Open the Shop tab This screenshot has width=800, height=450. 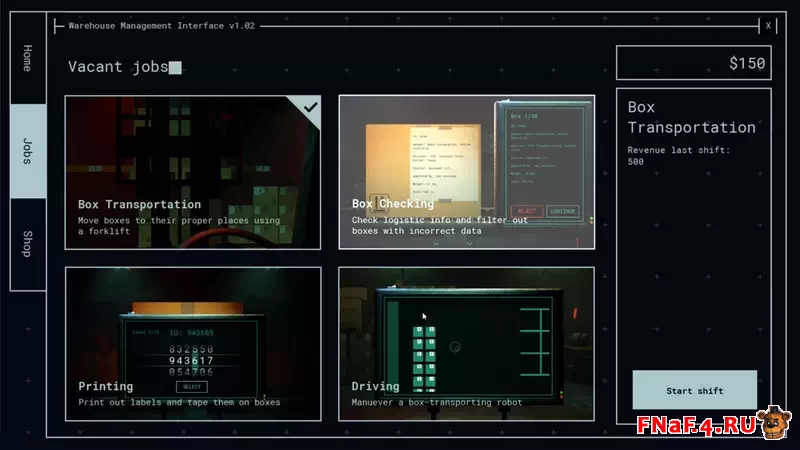(28, 244)
